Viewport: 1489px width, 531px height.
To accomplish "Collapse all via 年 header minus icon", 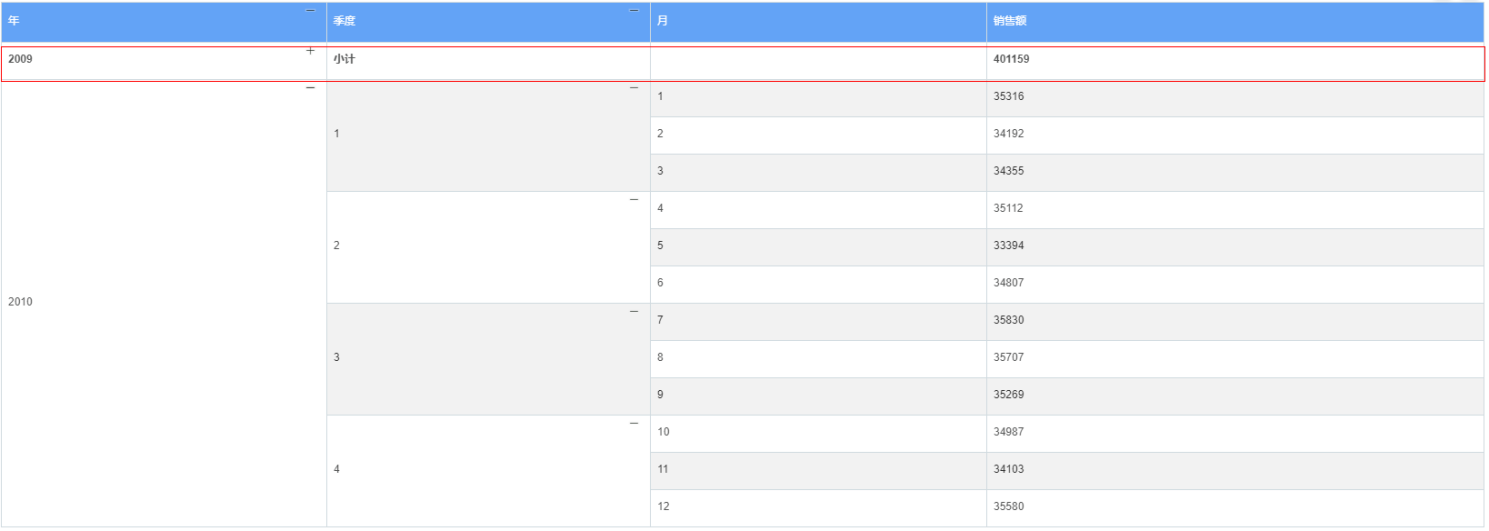I will (310, 11).
